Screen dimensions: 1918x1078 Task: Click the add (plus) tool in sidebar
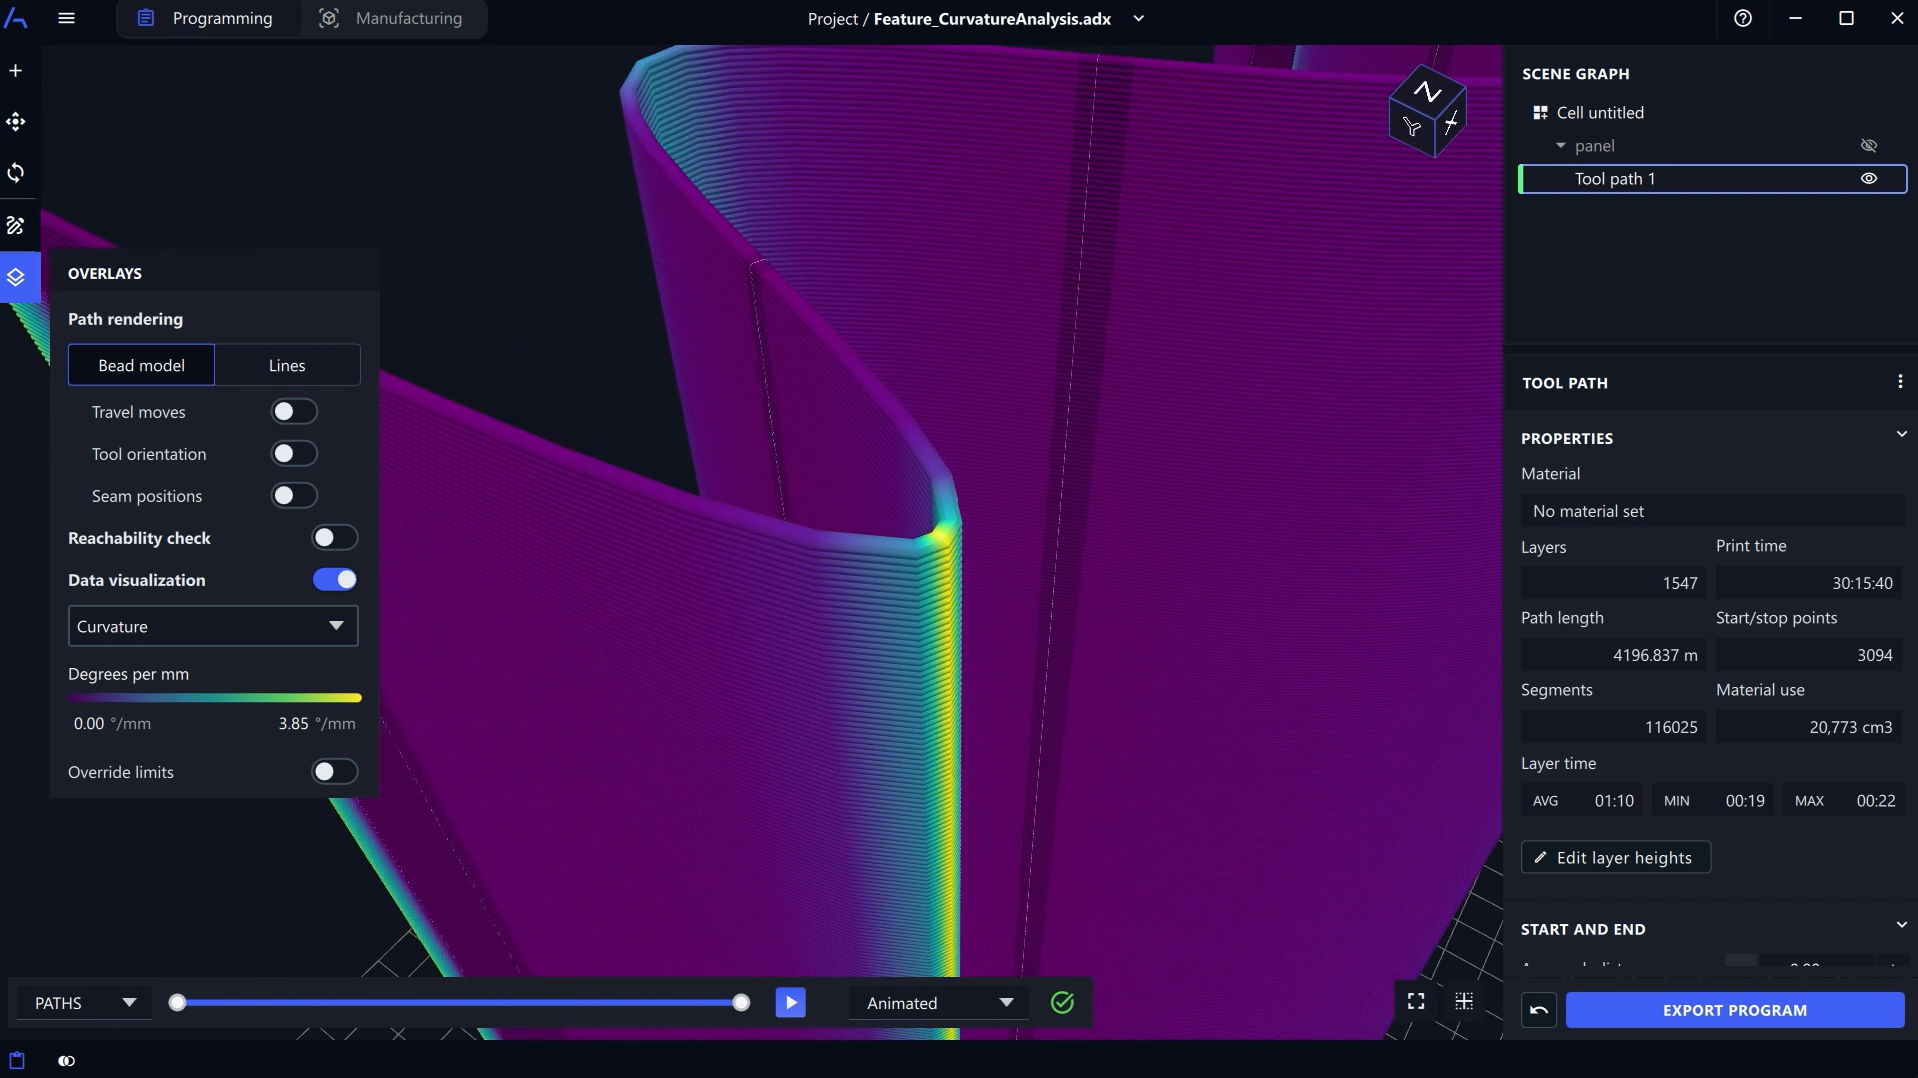coord(16,71)
